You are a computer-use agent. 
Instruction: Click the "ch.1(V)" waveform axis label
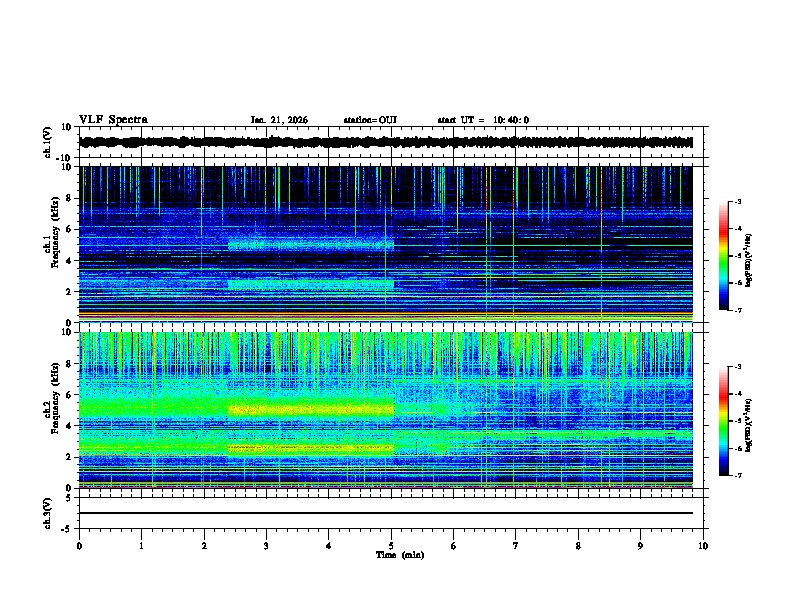(x=48, y=142)
